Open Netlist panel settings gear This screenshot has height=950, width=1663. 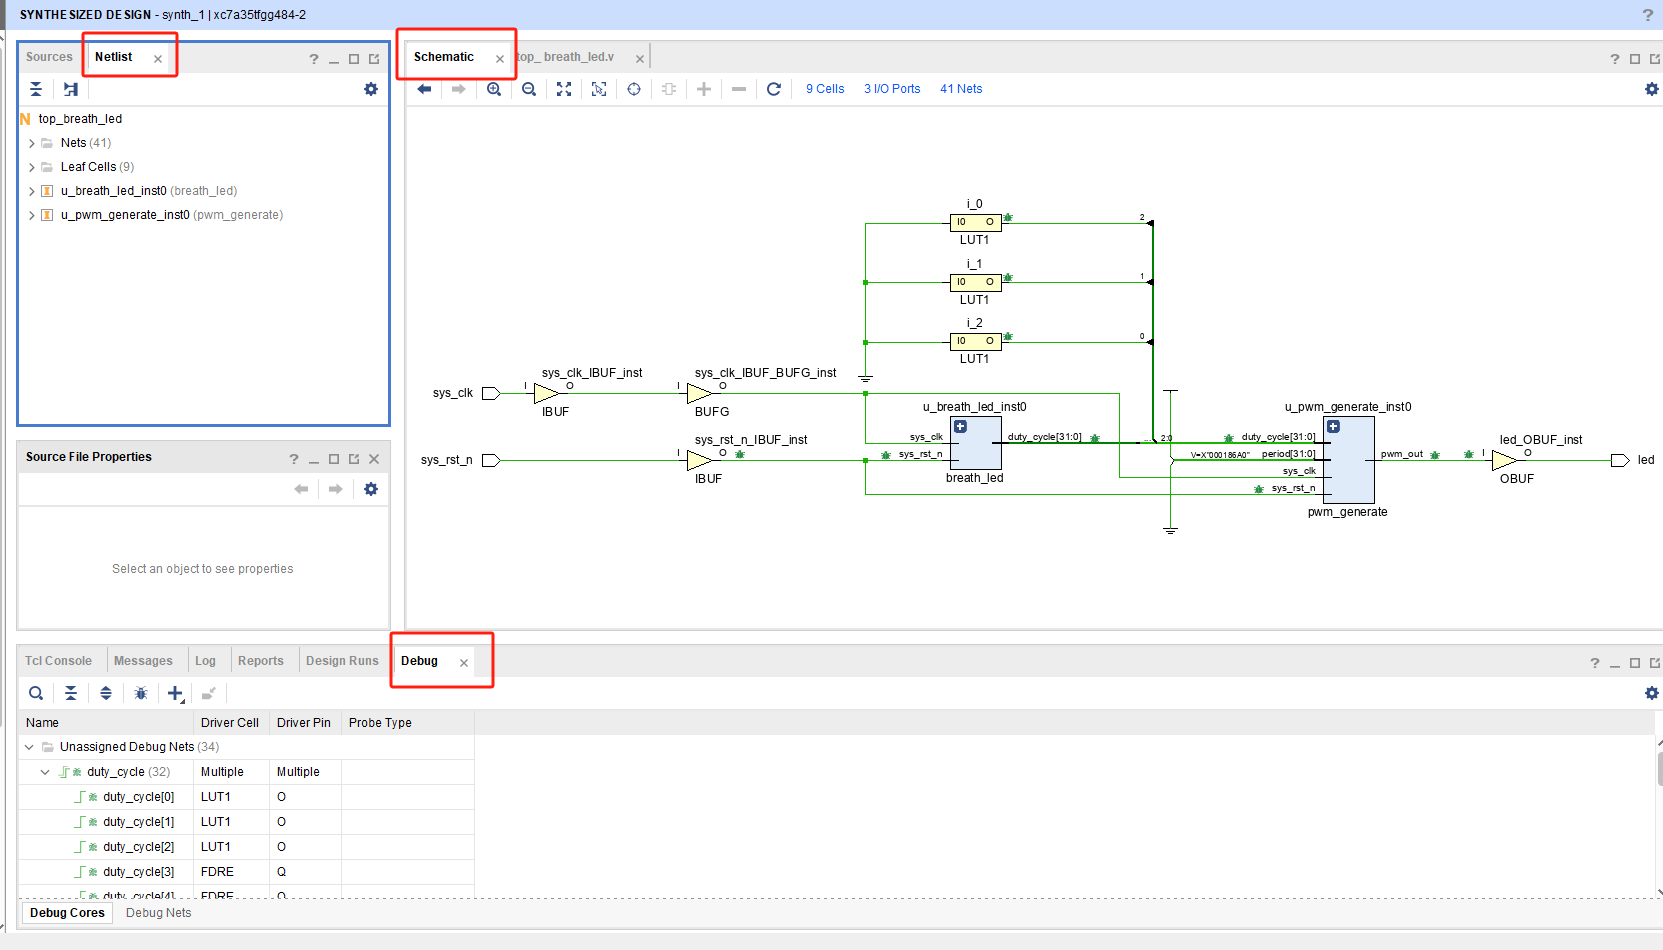click(371, 89)
